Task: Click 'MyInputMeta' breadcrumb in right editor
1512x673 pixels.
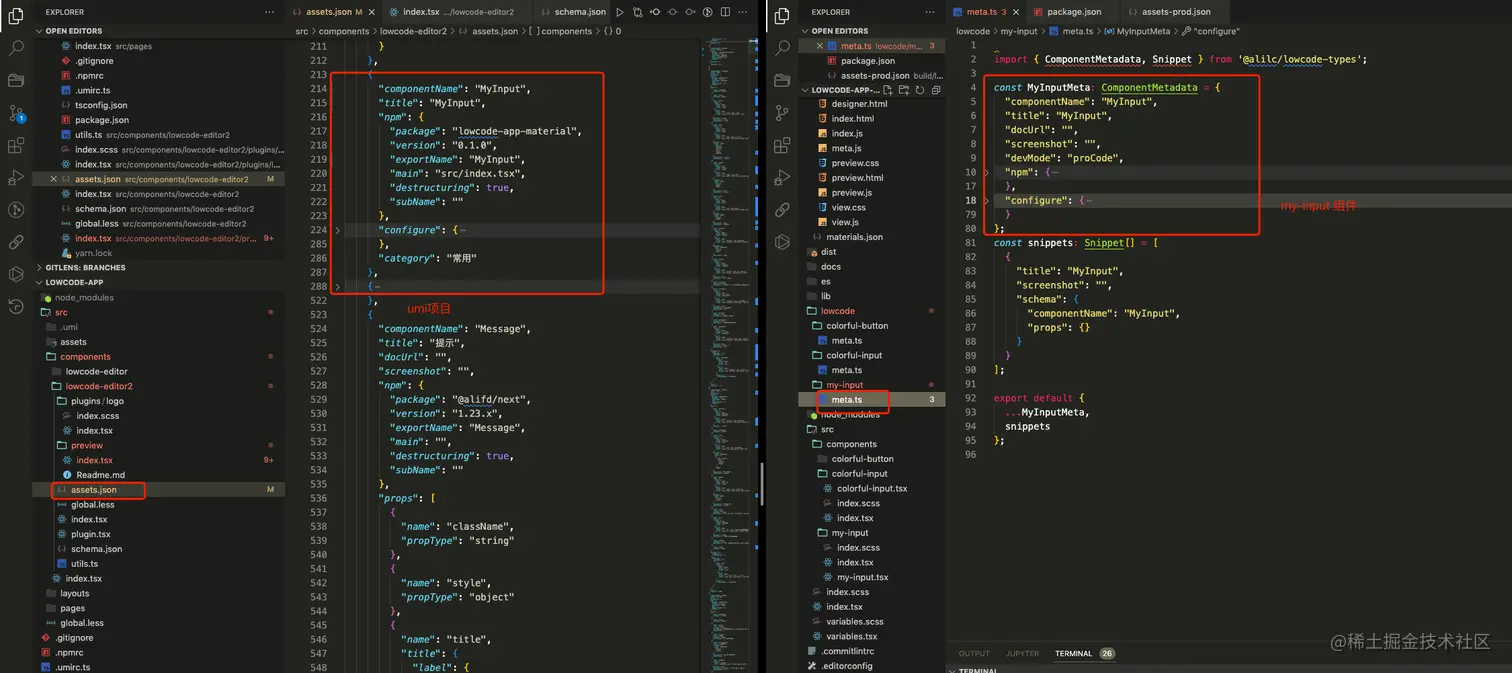Action: point(1143,31)
